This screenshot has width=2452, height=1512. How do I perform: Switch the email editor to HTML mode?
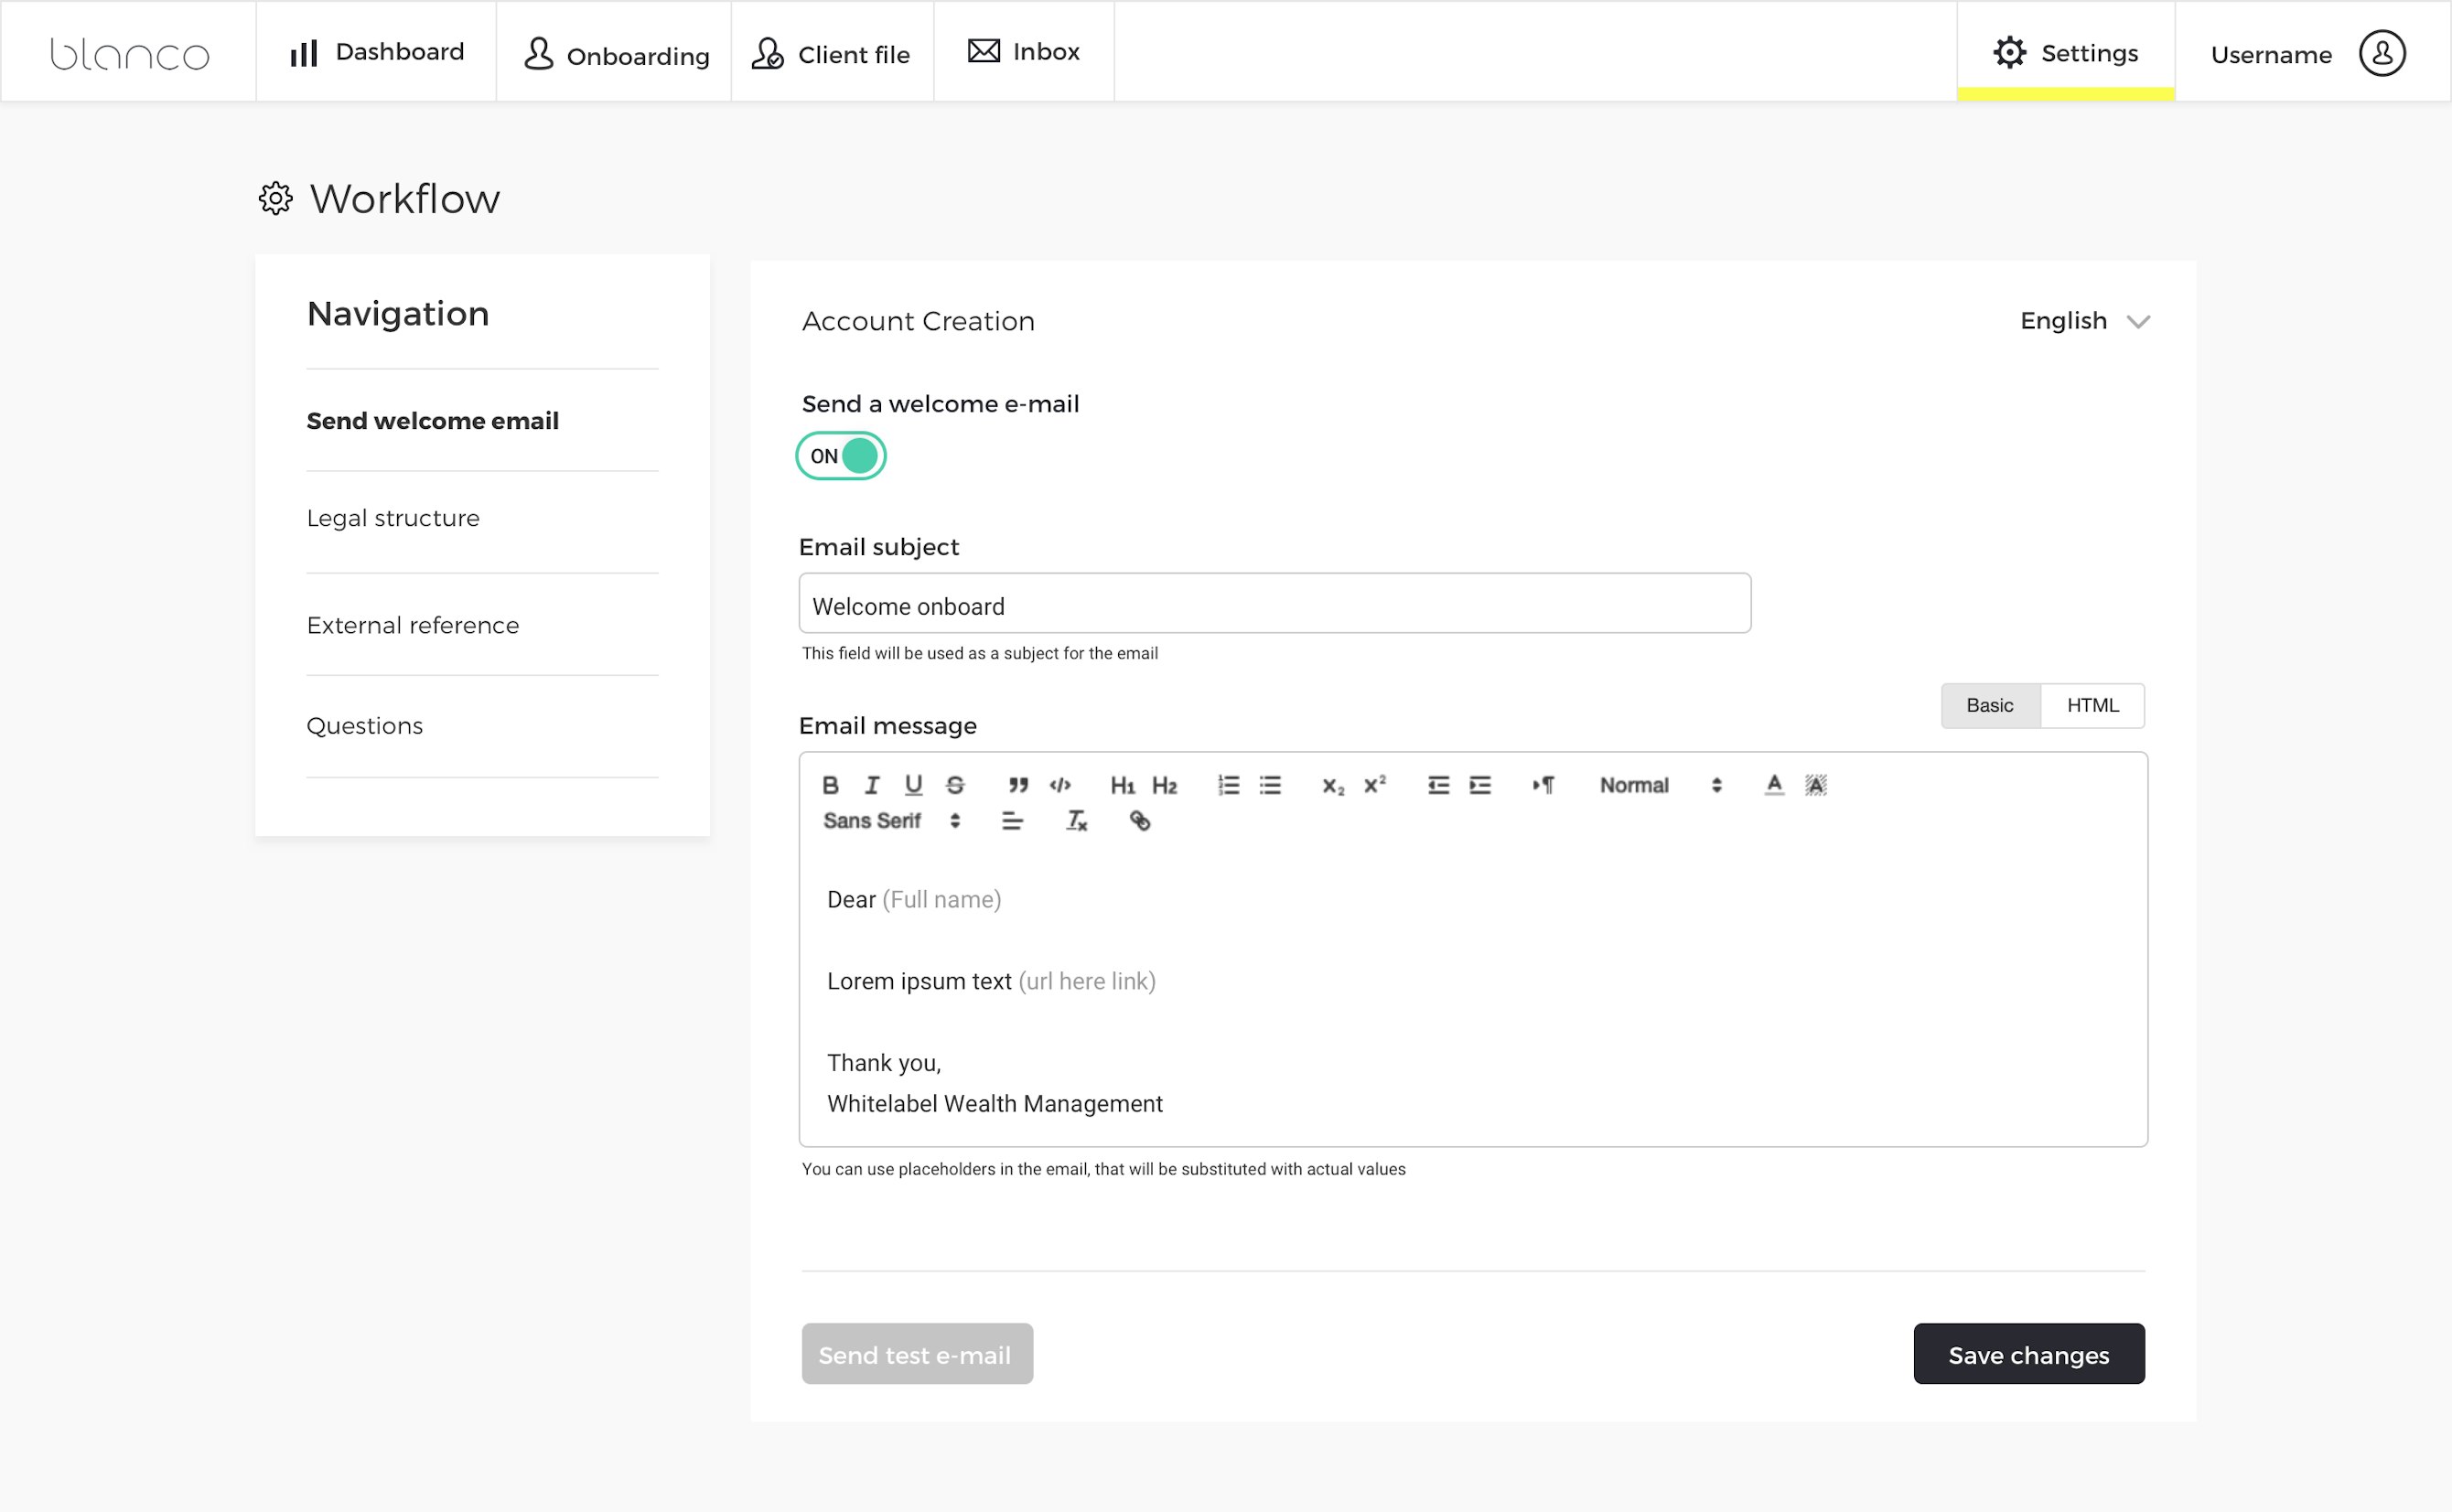[2093, 705]
